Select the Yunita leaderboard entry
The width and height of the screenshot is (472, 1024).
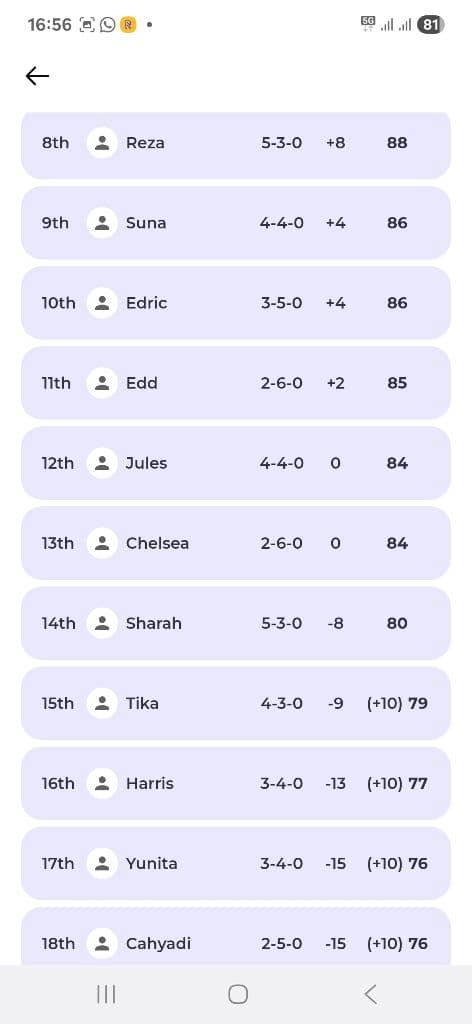(236, 863)
